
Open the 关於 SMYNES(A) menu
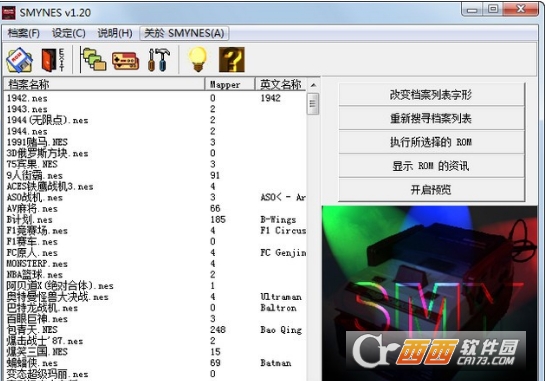click(x=184, y=33)
